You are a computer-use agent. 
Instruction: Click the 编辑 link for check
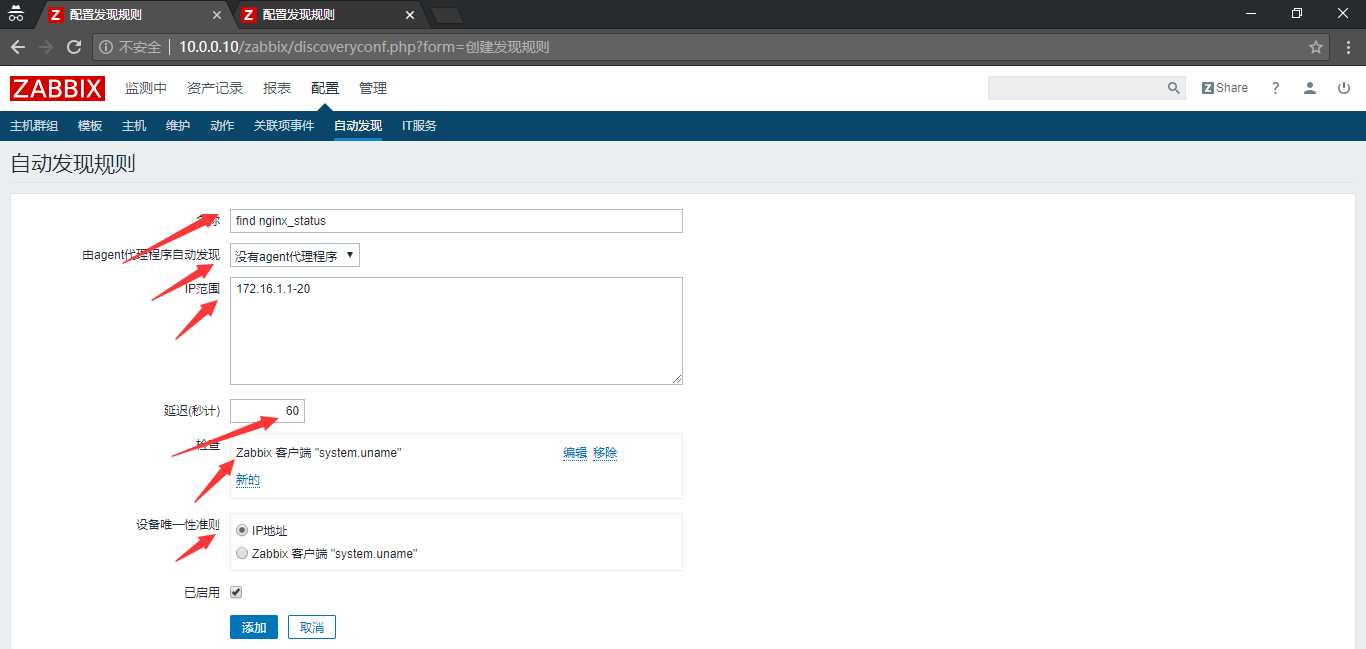(x=575, y=453)
